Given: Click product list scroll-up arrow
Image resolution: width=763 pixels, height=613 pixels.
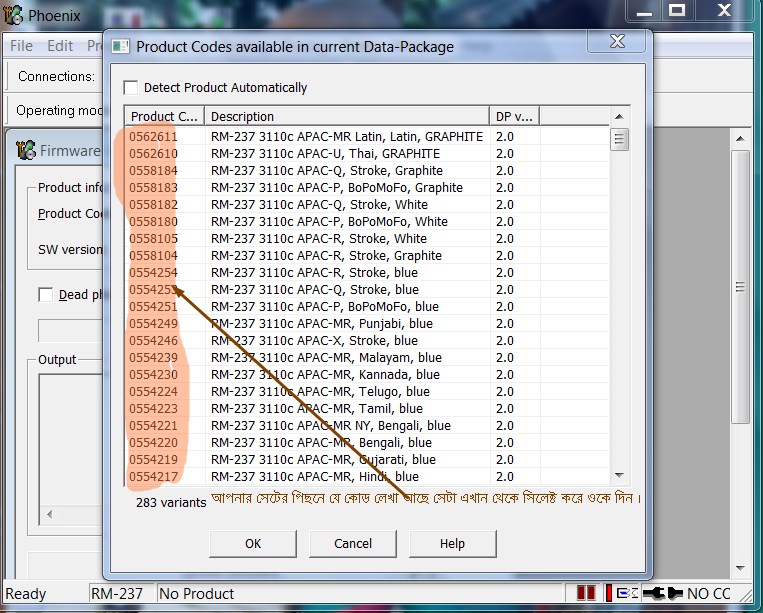Looking at the screenshot, I should tap(619, 117).
